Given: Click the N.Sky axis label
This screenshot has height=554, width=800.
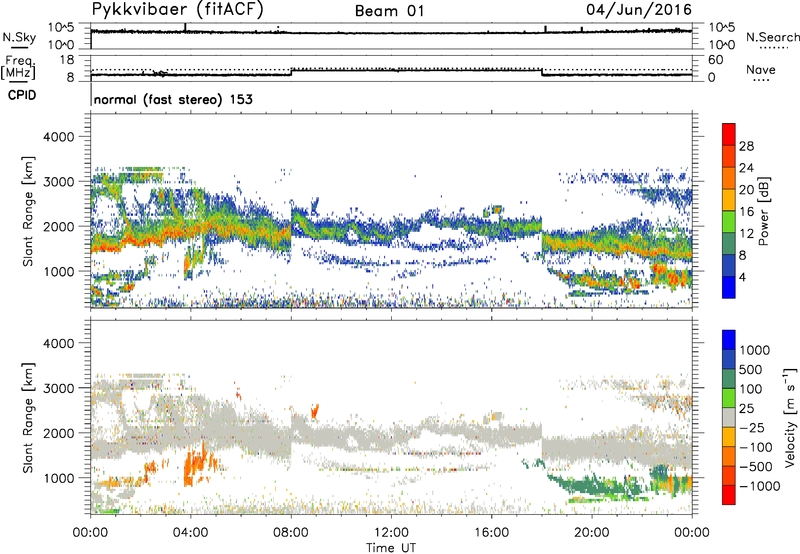Looking at the screenshot, I should [19, 38].
